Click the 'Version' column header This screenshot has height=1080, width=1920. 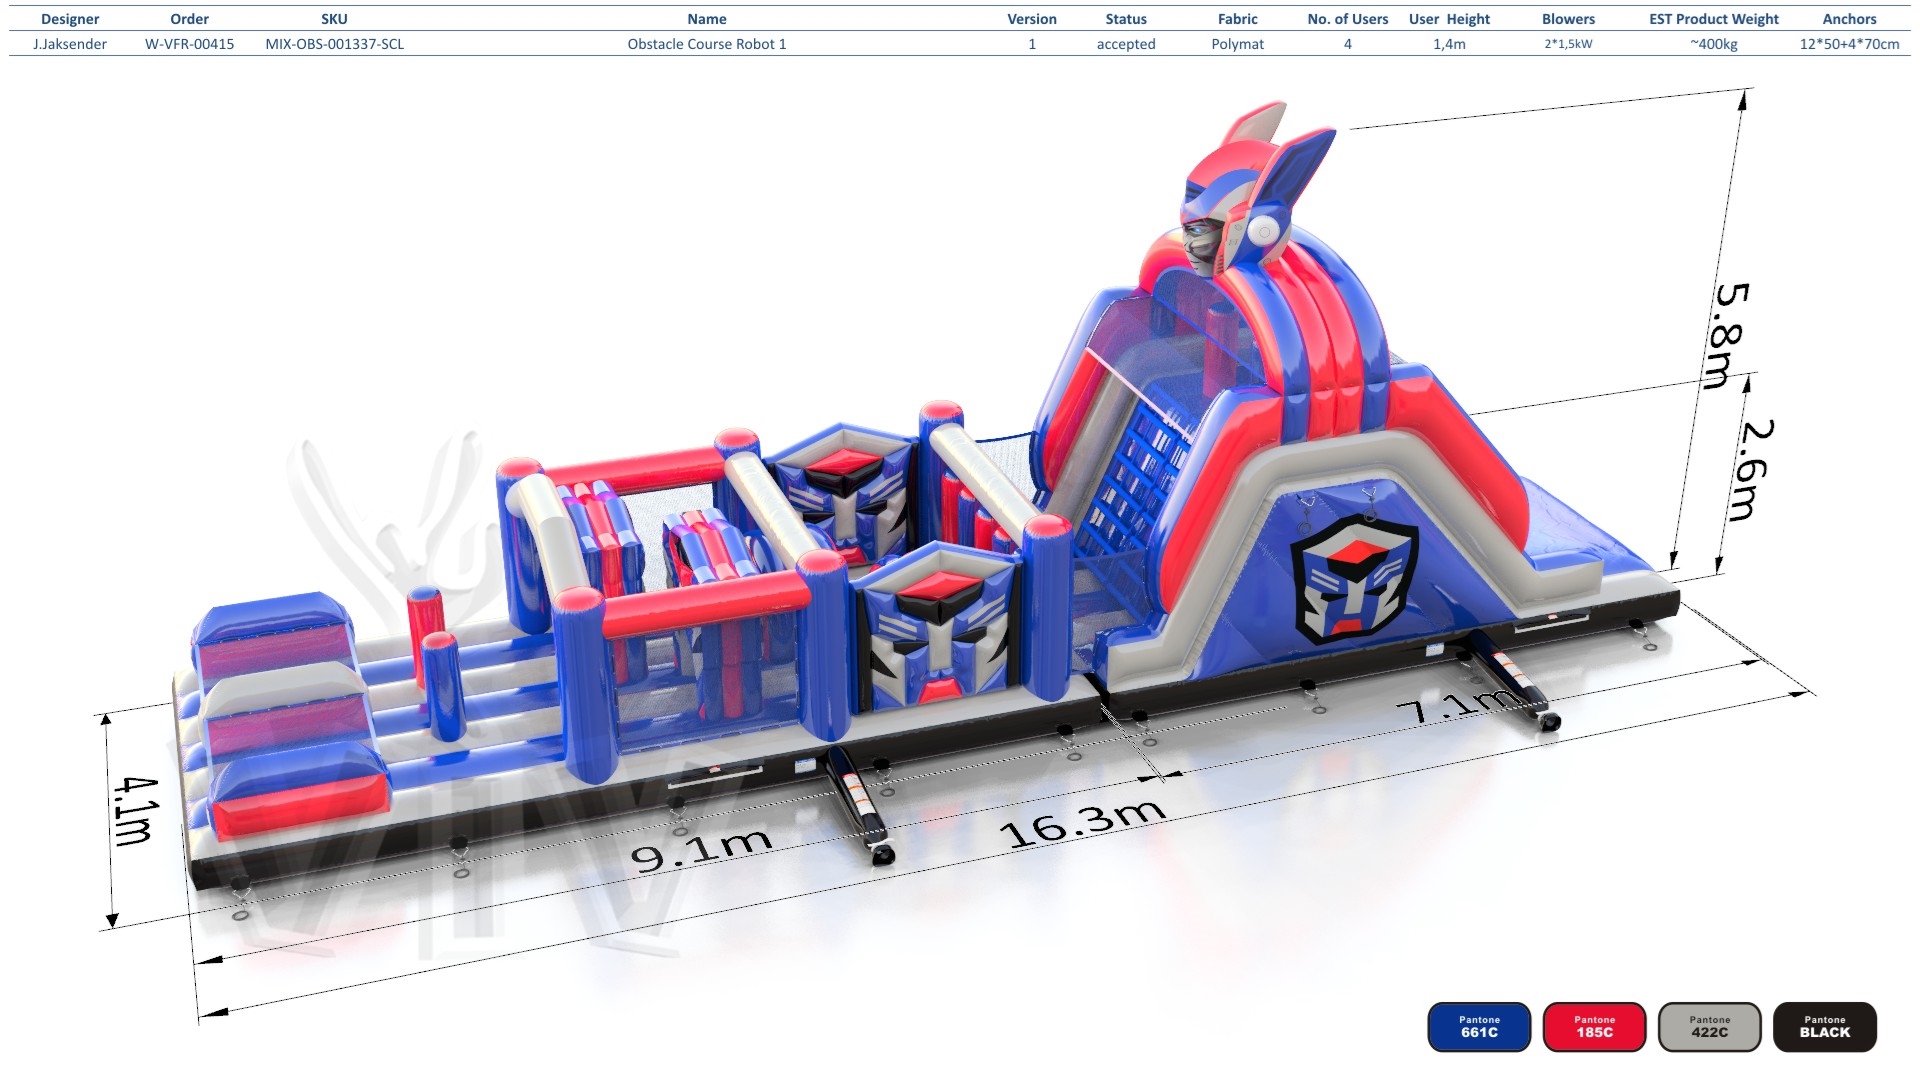[1032, 19]
